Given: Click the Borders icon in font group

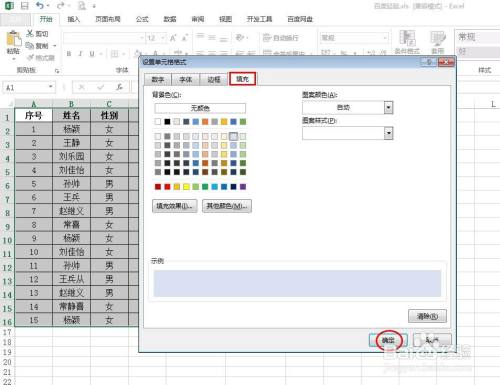Looking at the screenshot, I should (114, 54).
